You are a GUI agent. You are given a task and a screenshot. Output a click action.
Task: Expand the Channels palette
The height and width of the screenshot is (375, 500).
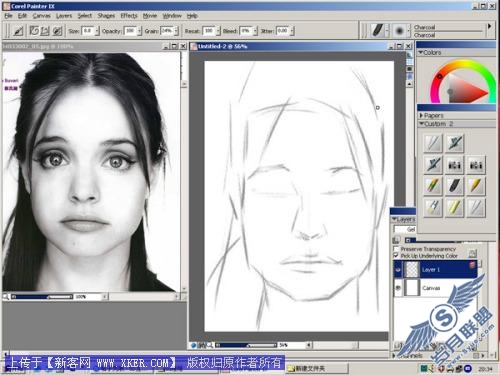coord(394,355)
